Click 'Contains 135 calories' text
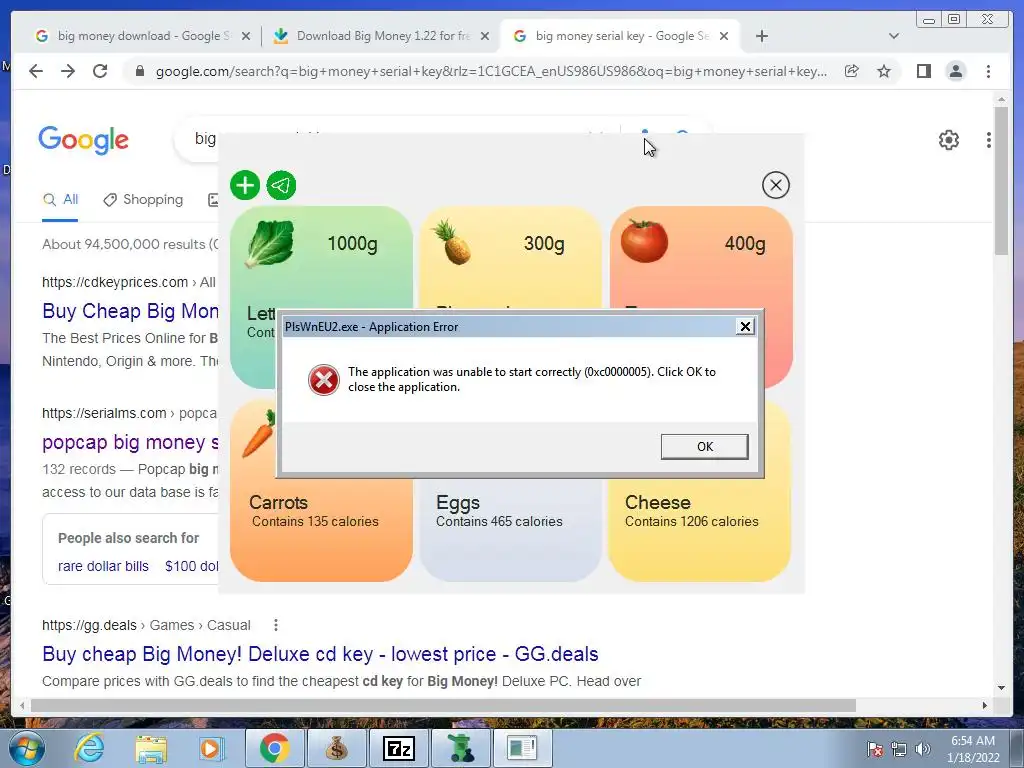 tap(315, 521)
